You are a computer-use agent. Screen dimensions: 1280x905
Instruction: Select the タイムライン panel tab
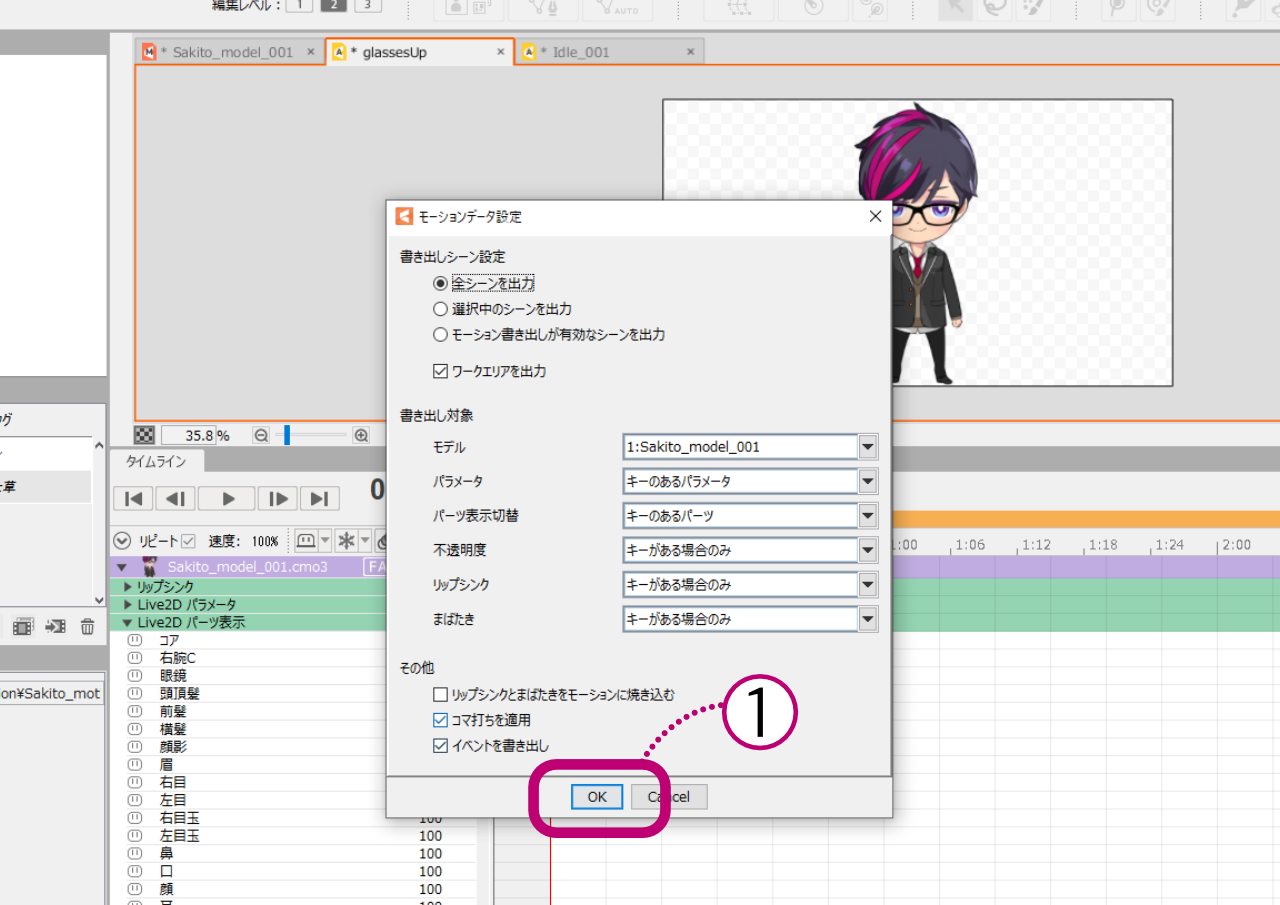[x=156, y=461]
